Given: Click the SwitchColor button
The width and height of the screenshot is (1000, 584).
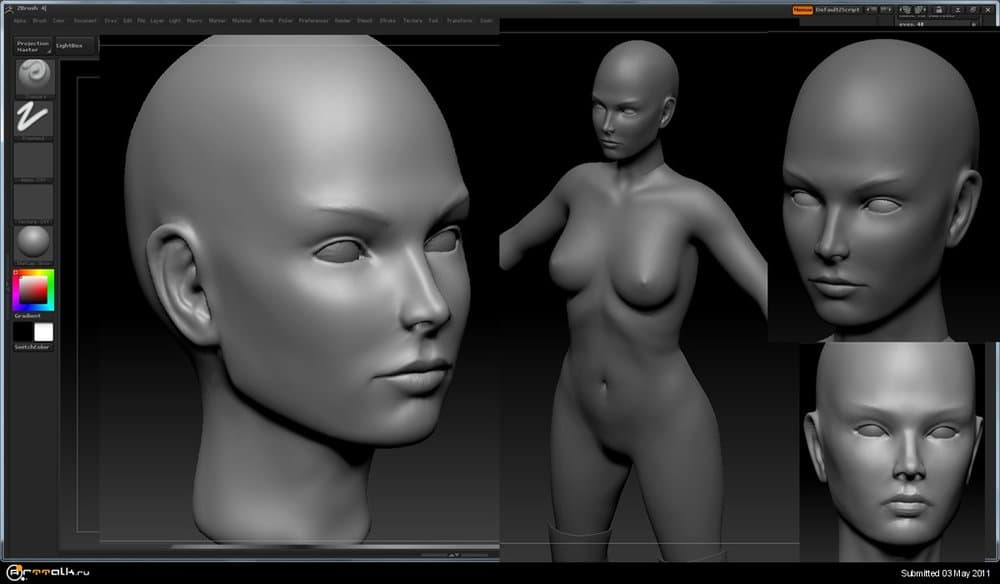Looking at the screenshot, I should [33, 347].
